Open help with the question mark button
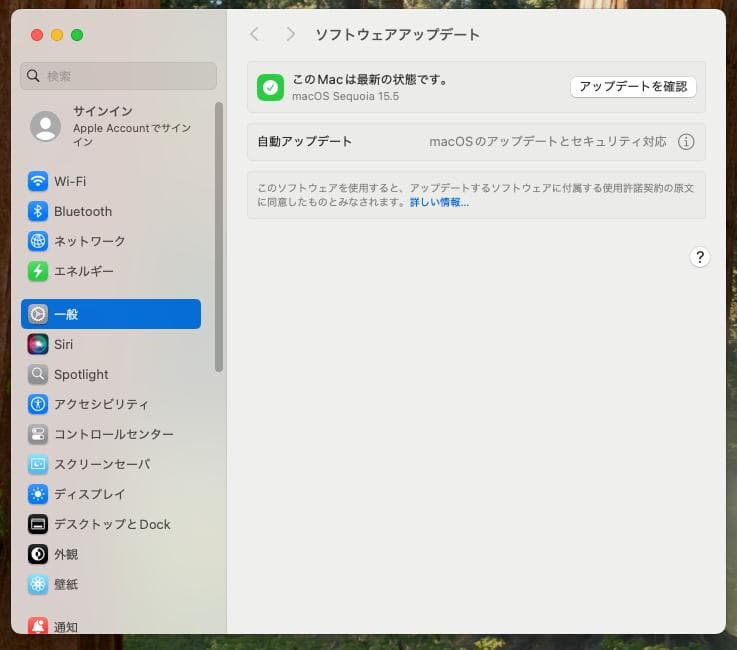 (x=699, y=257)
